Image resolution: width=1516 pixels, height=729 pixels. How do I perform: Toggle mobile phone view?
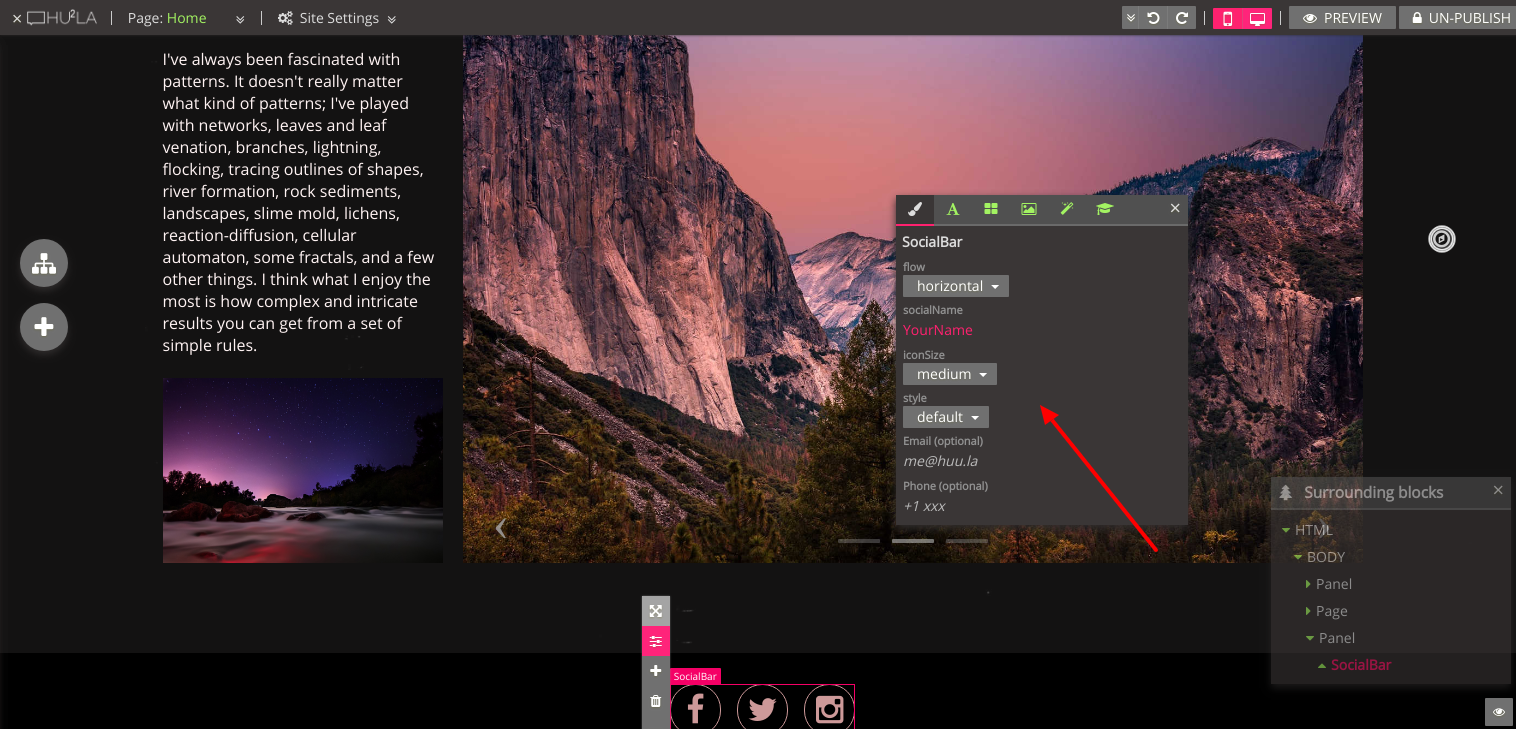click(x=1228, y=18)
